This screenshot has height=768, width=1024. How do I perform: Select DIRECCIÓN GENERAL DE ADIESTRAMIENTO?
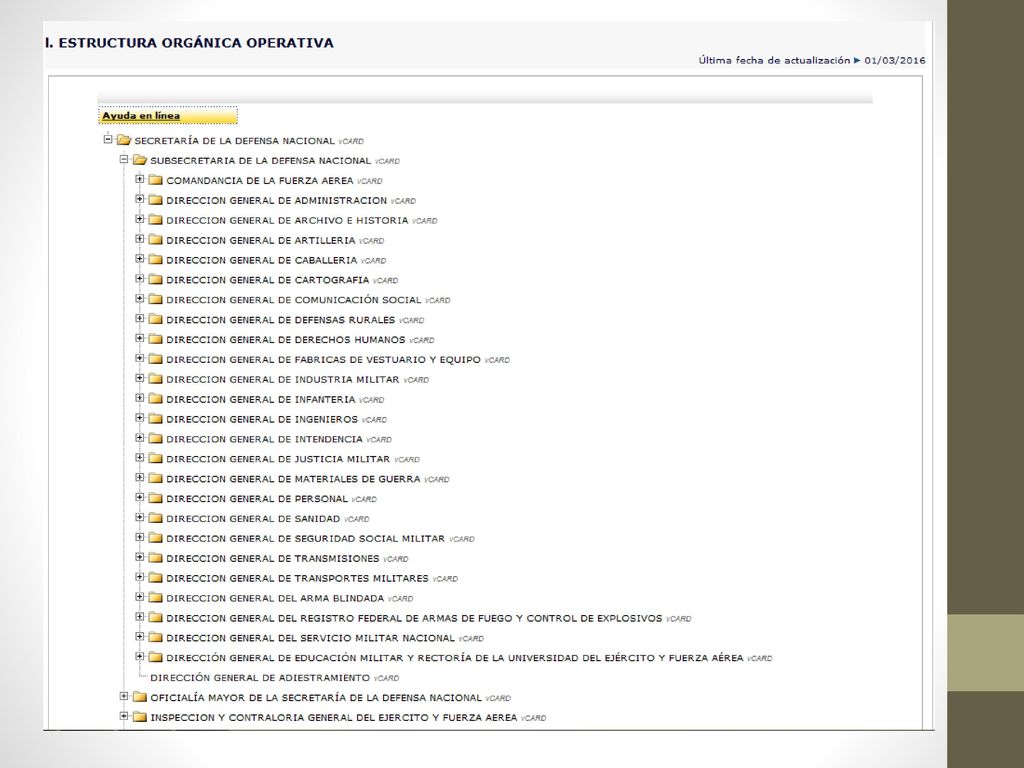click(260, 678)
